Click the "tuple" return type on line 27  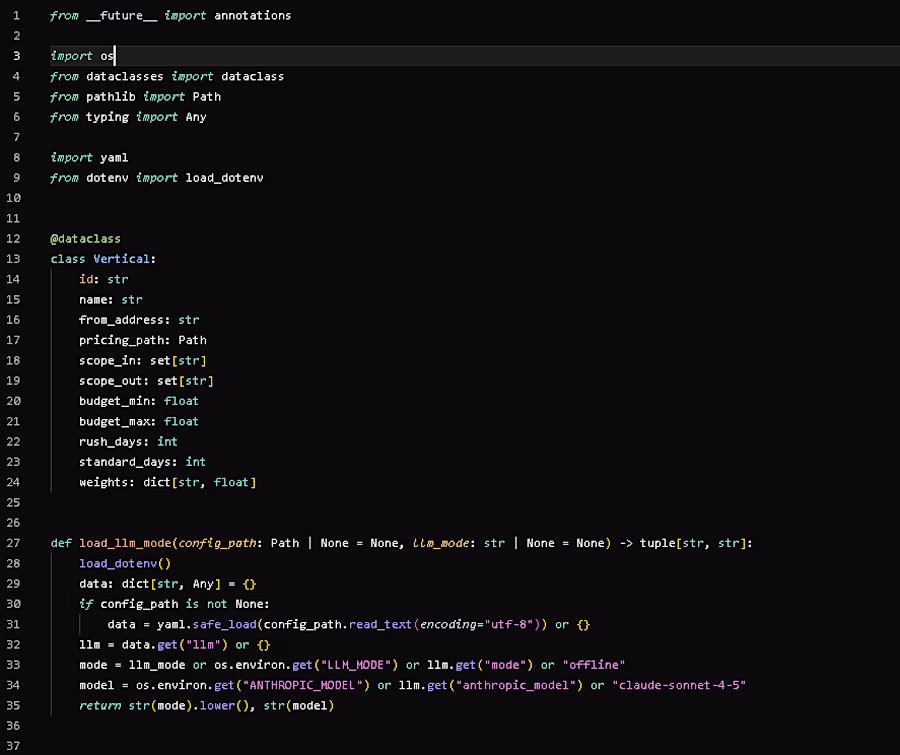[x=657, y=543]
